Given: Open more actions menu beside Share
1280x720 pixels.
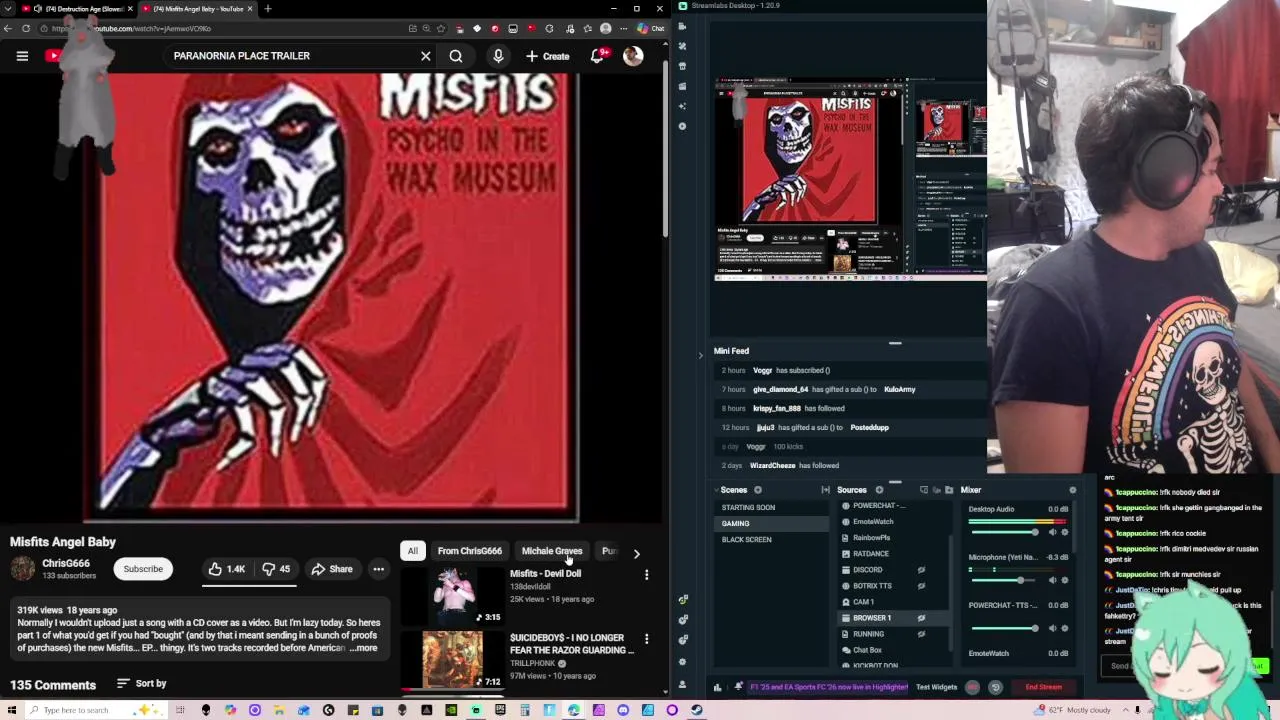Looking at the screenshot, I should [378, 569].
